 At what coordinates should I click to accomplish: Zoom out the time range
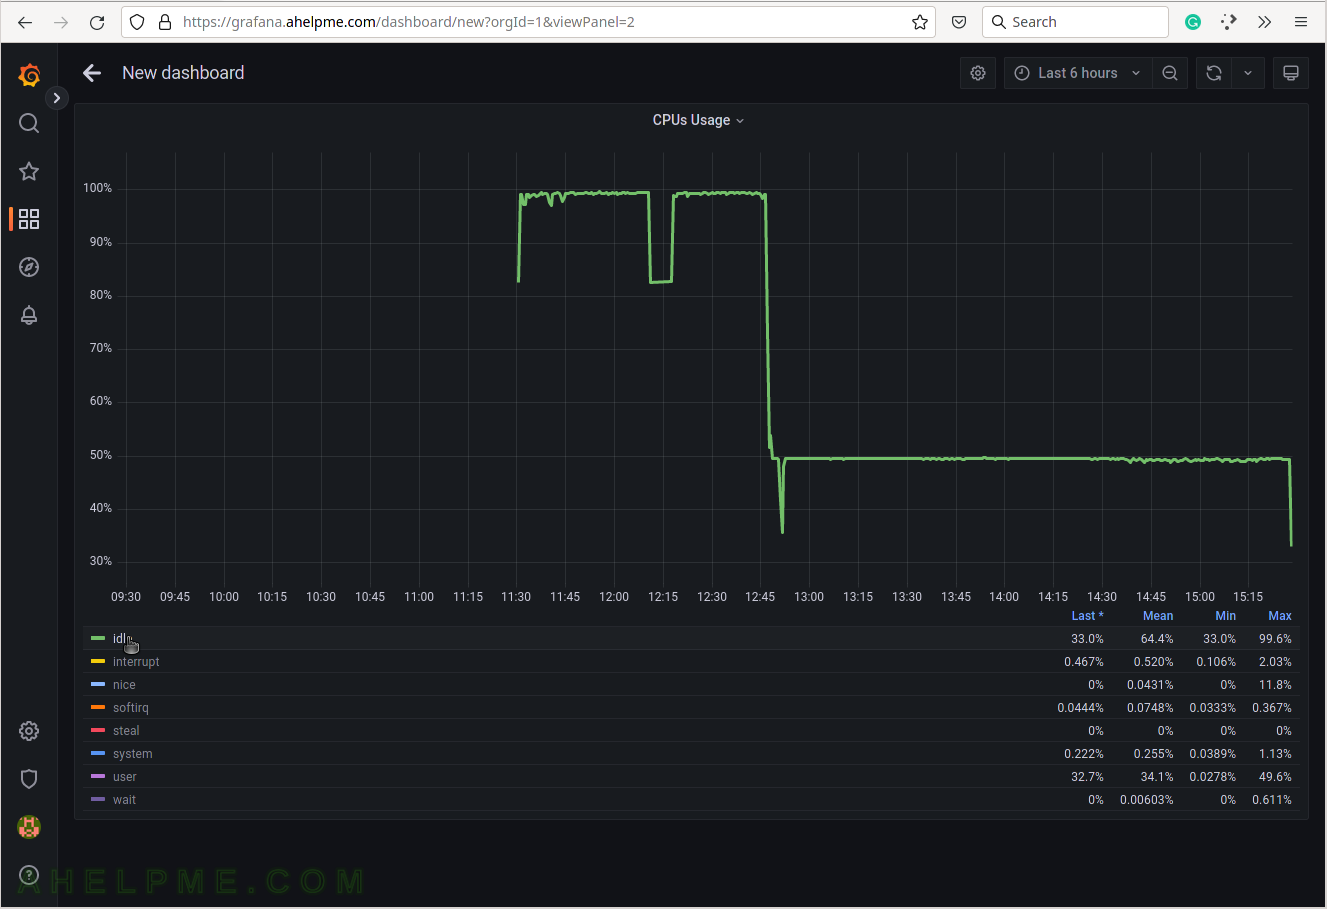(x=1170, y=73)
